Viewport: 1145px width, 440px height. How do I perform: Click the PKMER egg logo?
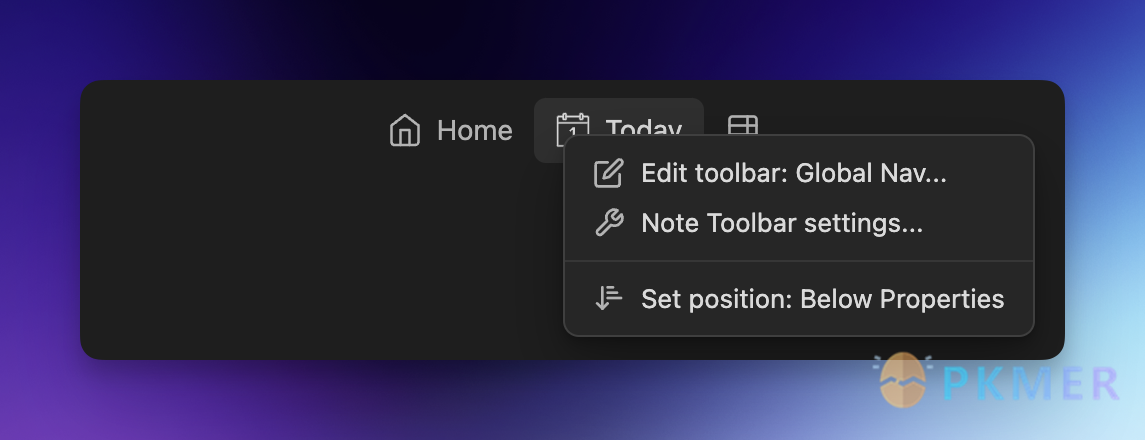[902, 381]
